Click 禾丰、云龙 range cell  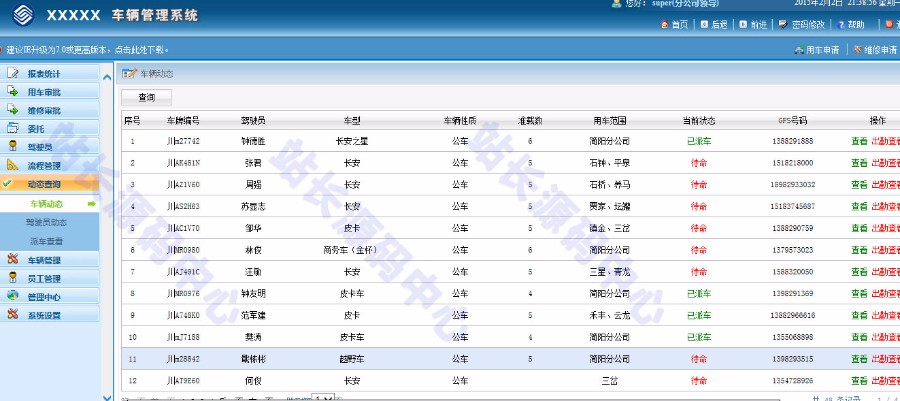click(610, 316)
